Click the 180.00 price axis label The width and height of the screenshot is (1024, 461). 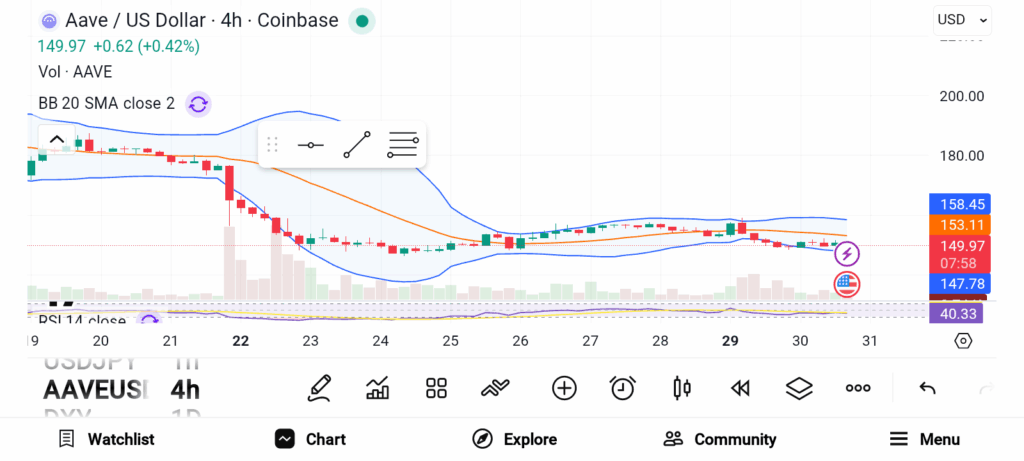click(961, 156)
